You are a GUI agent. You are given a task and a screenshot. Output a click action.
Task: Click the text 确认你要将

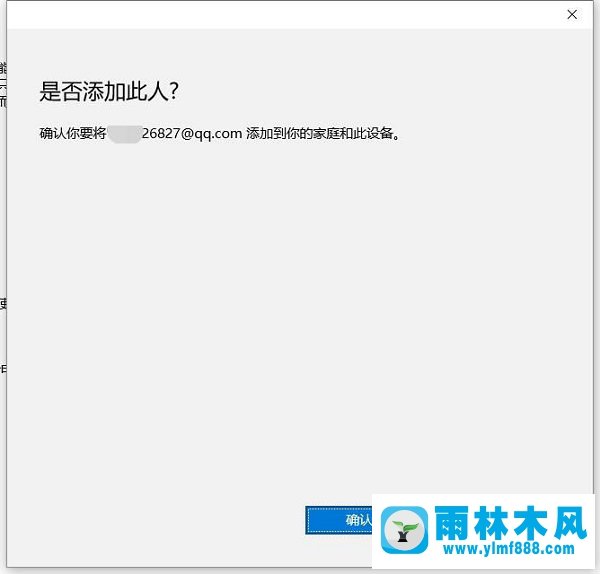tap(73, 134)
